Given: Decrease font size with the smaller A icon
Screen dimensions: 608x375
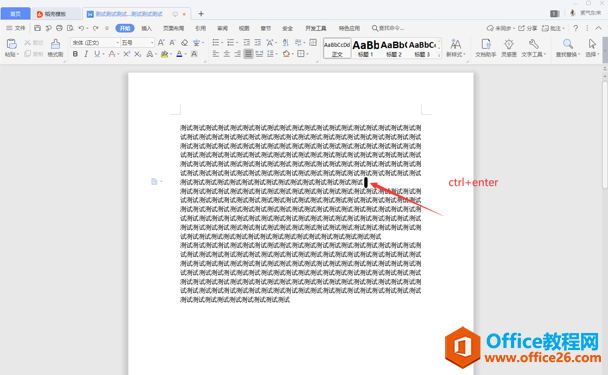Looking at the screenshot, I should pos(172,42).
